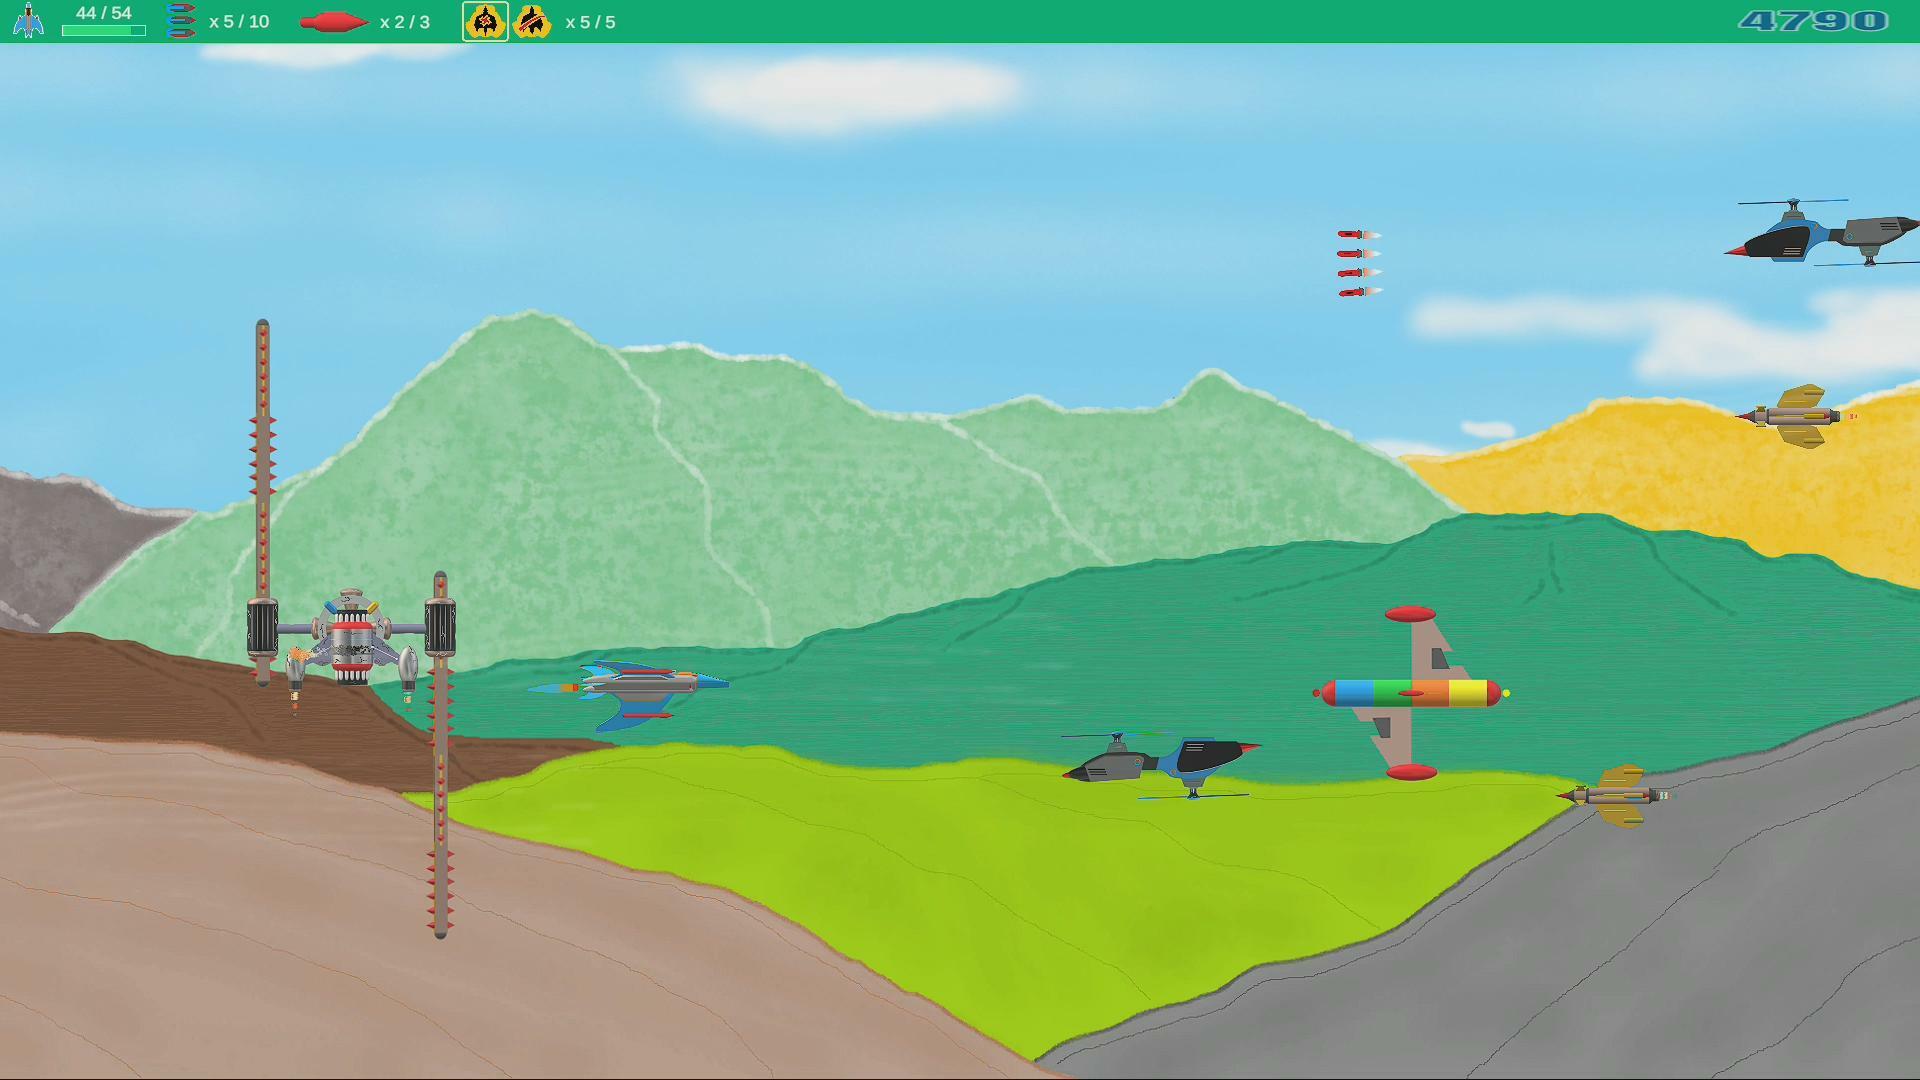Click the player ship health icon
Screen dimensions: 1920x1080
(x=29, y=21)
